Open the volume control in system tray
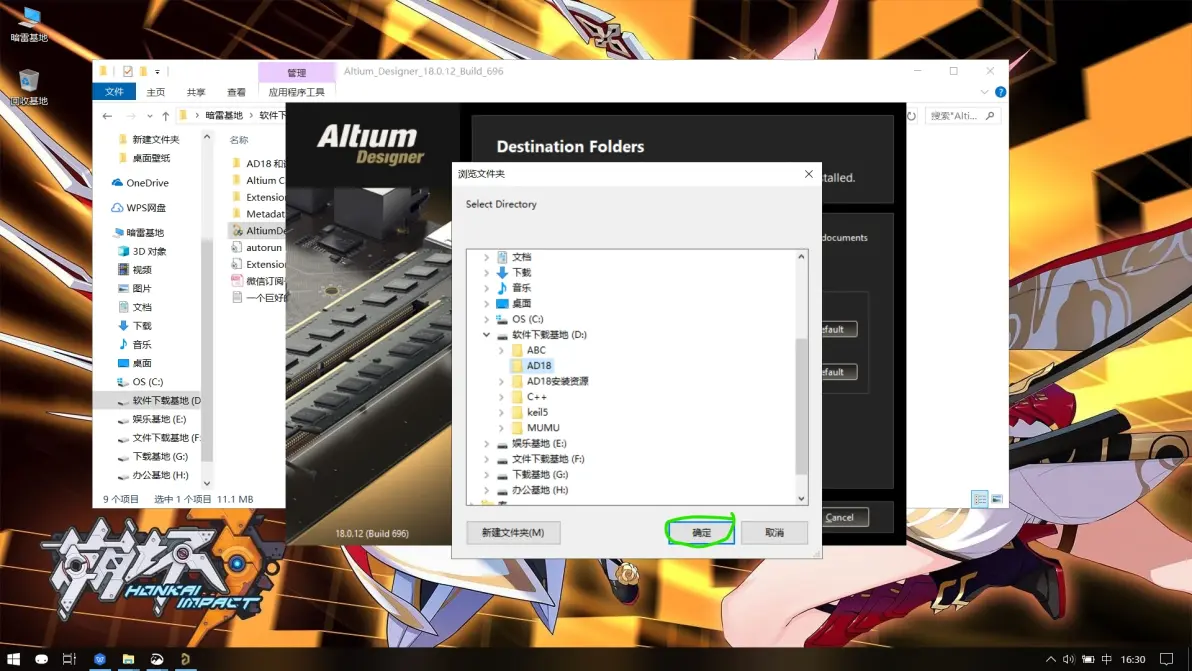The image size is (1192, 671). [x=1068, y=659]
